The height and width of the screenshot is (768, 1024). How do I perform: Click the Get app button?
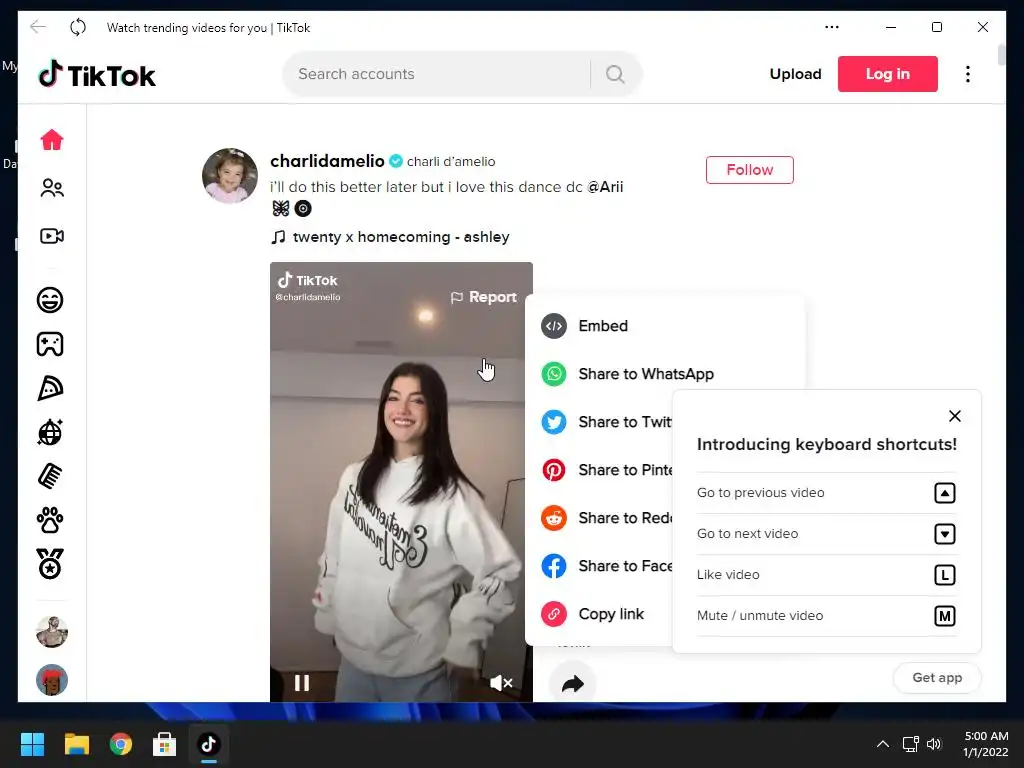point(936,677)
